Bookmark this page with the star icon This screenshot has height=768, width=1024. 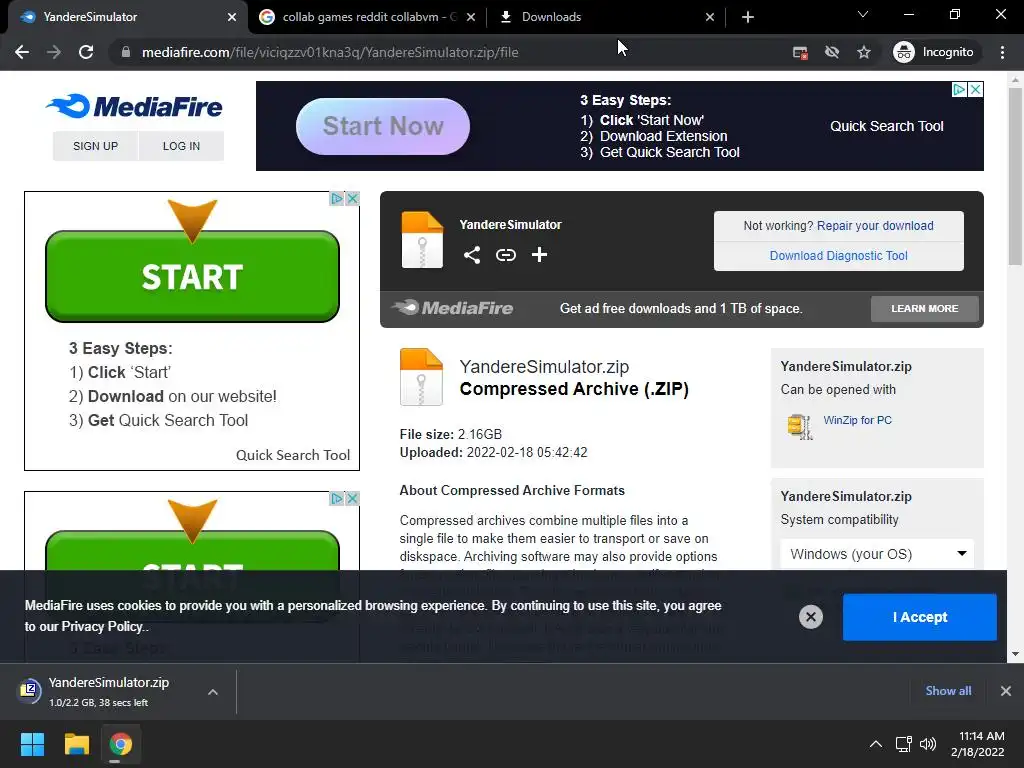864,52
